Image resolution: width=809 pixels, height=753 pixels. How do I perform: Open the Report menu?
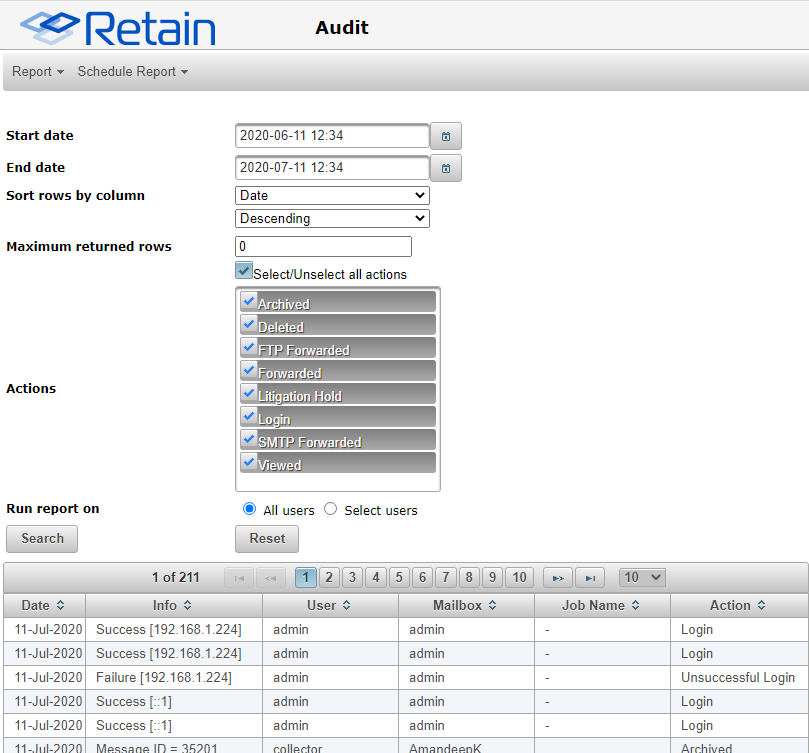(38, 72)
